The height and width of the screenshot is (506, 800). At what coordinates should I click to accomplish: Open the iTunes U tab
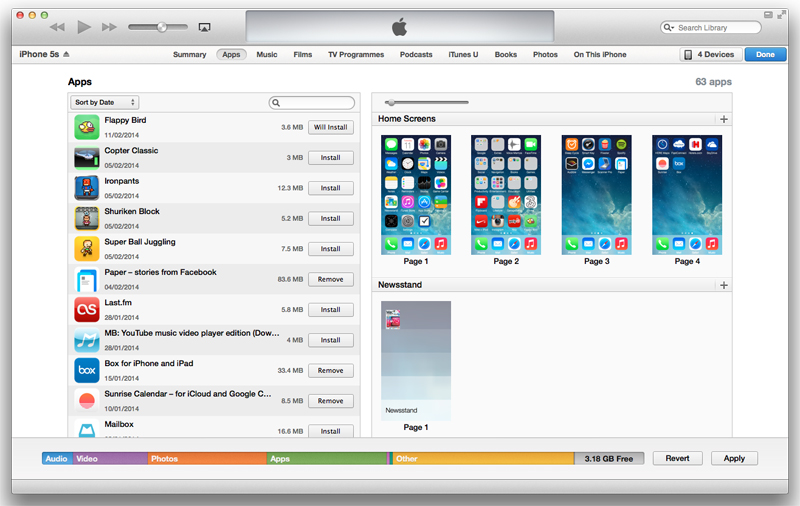[x=463, y=55]
